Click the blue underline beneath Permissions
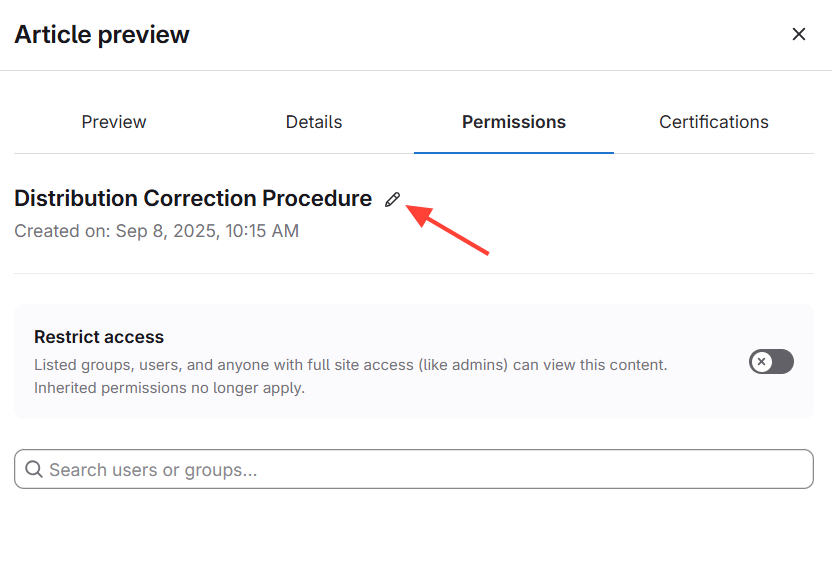This screenshot has width=832, height=581. [514, 152]
